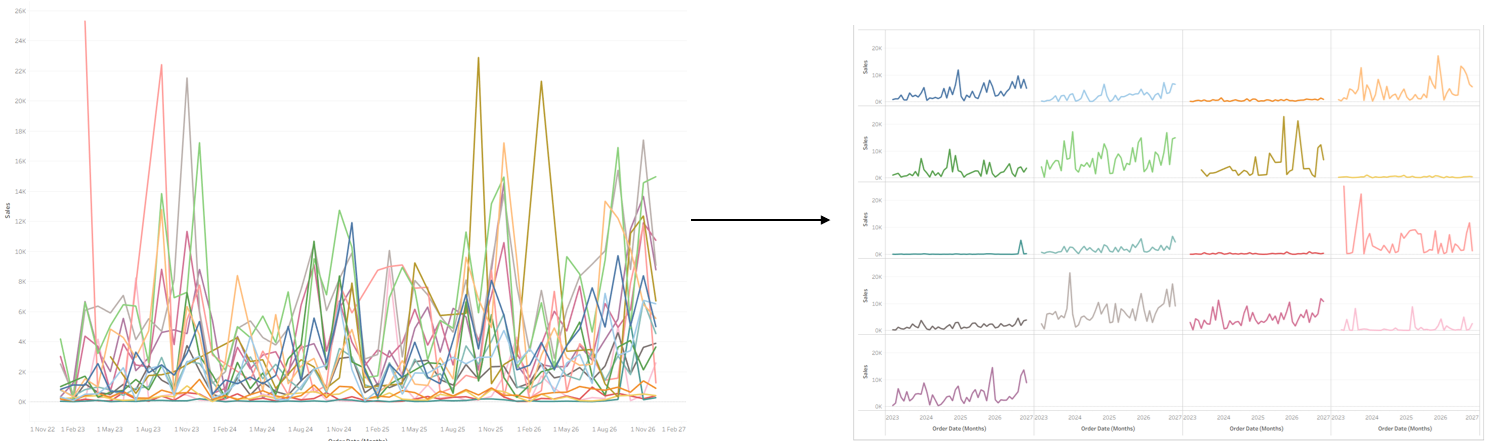
Task: Open the dark gray line panel
Action: pos(959,296)
